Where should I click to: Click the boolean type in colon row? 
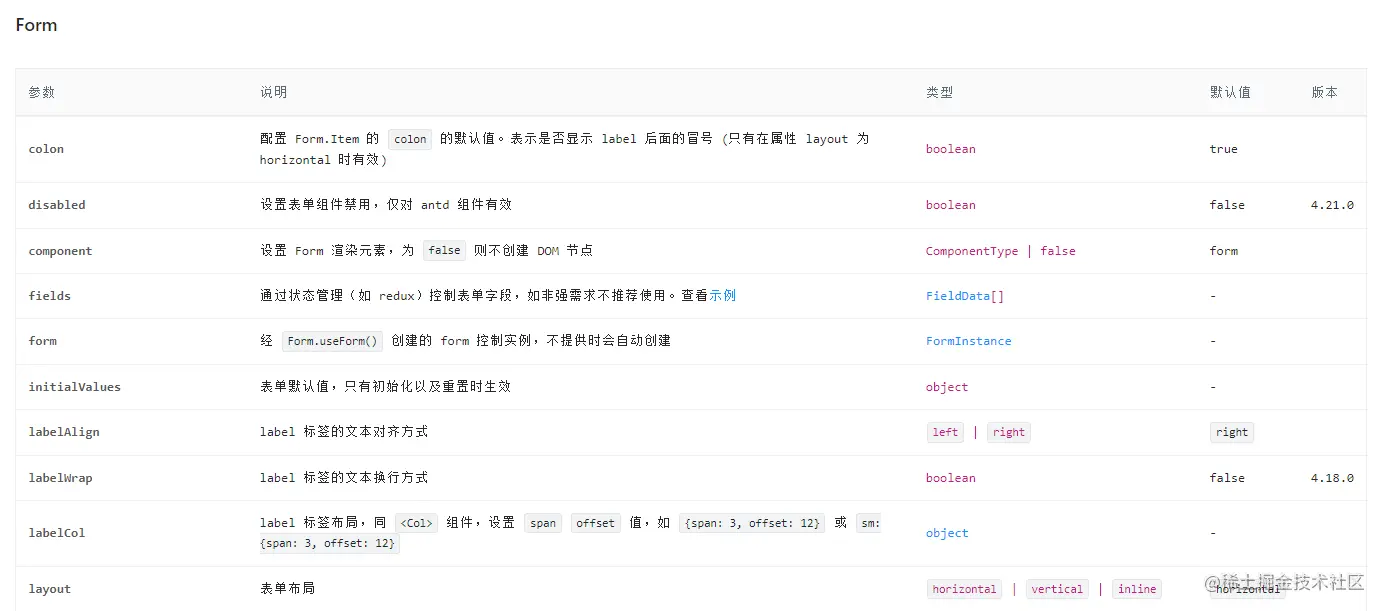(951, 149)
